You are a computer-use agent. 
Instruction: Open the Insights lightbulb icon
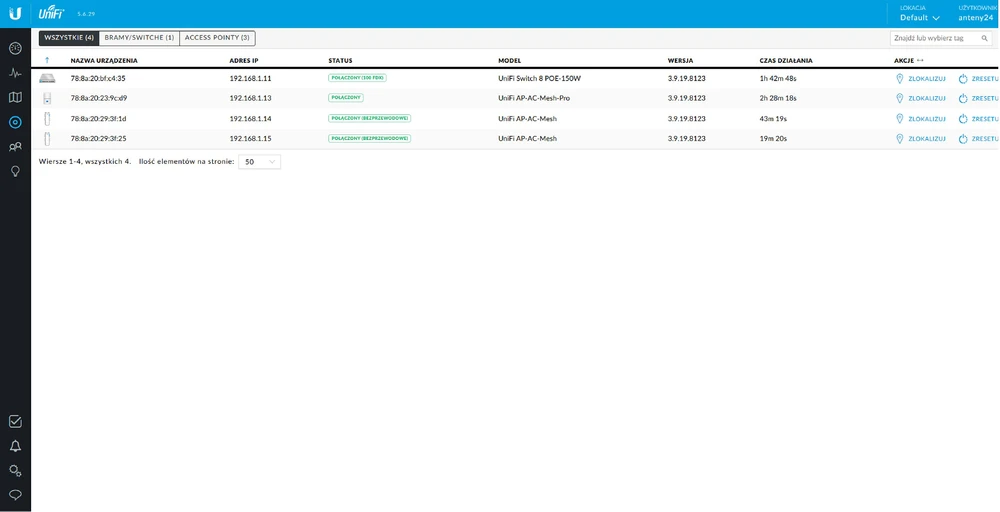15,171
